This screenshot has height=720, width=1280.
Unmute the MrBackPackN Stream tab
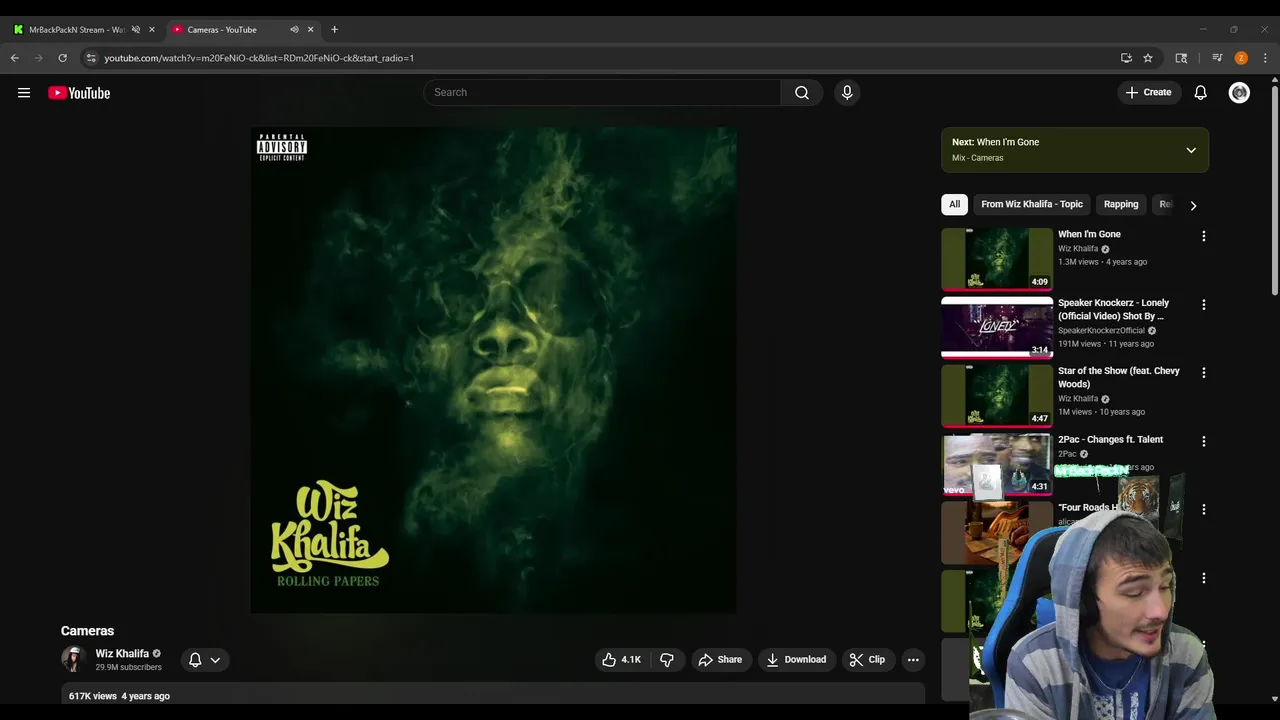pyautogui.click(x=136, y=29)
